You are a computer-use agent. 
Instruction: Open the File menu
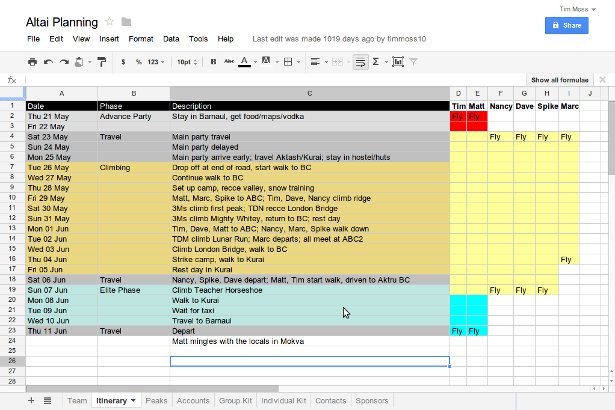[33, 39]
